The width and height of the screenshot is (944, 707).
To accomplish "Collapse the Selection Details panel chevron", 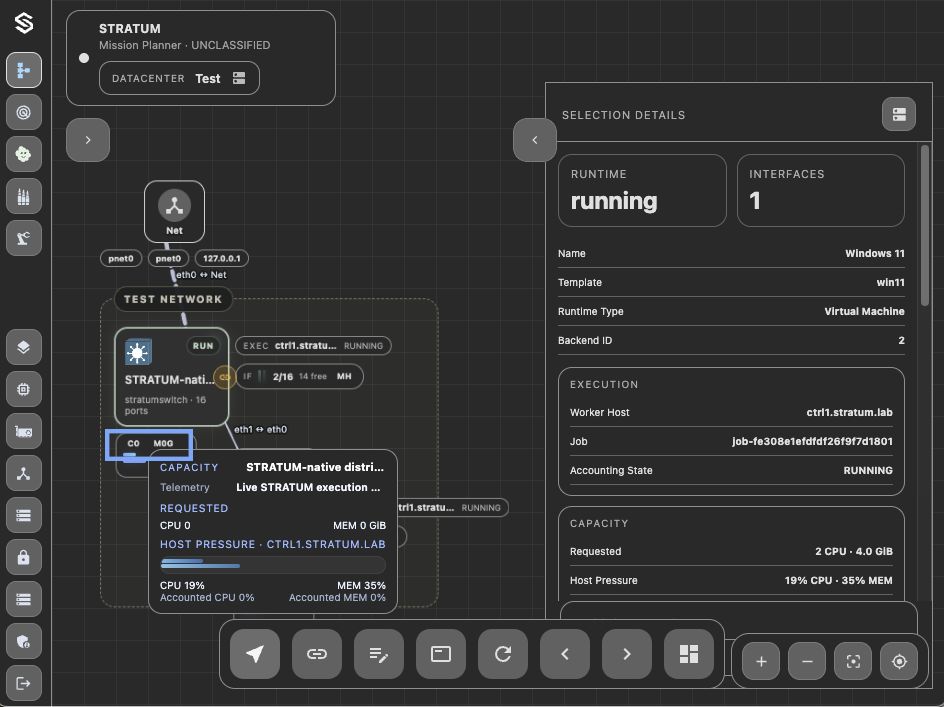I will 535,140.
